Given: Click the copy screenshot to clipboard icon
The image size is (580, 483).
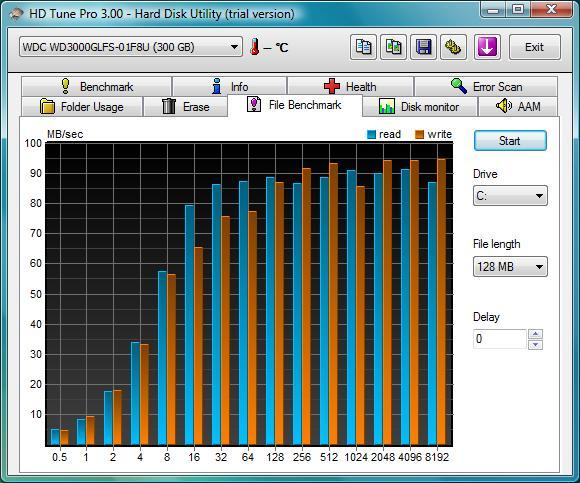Looking at the screenshot, I should [x=394, y=47].
